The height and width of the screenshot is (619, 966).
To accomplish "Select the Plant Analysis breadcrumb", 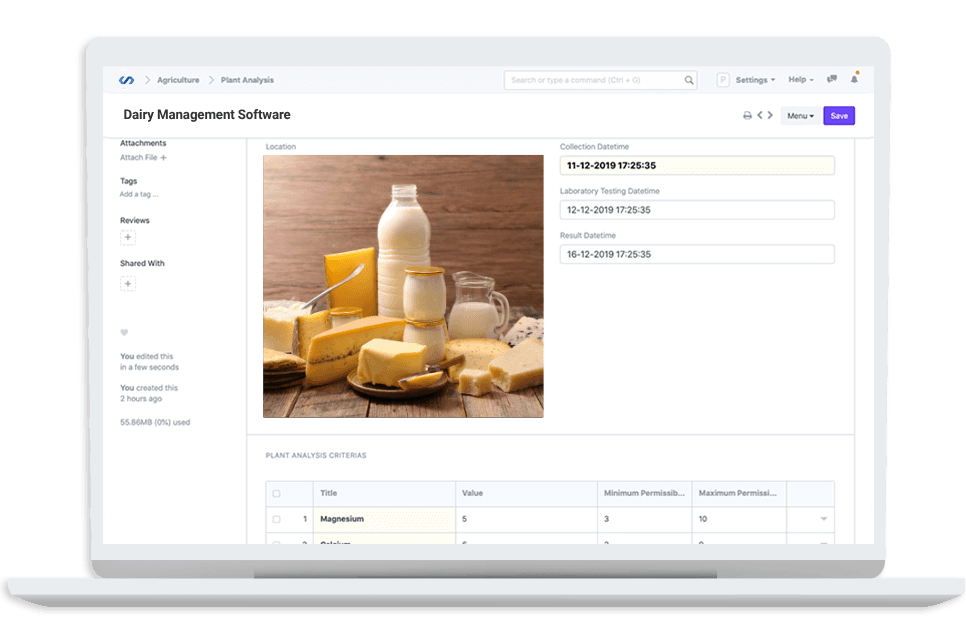I will [x=246, y=79].
